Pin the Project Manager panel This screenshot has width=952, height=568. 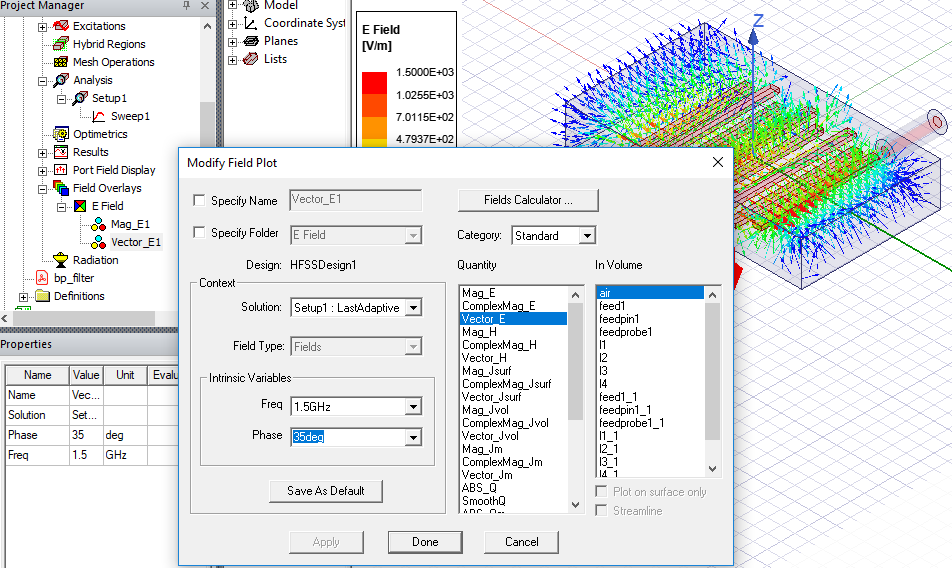pos(186,6)
